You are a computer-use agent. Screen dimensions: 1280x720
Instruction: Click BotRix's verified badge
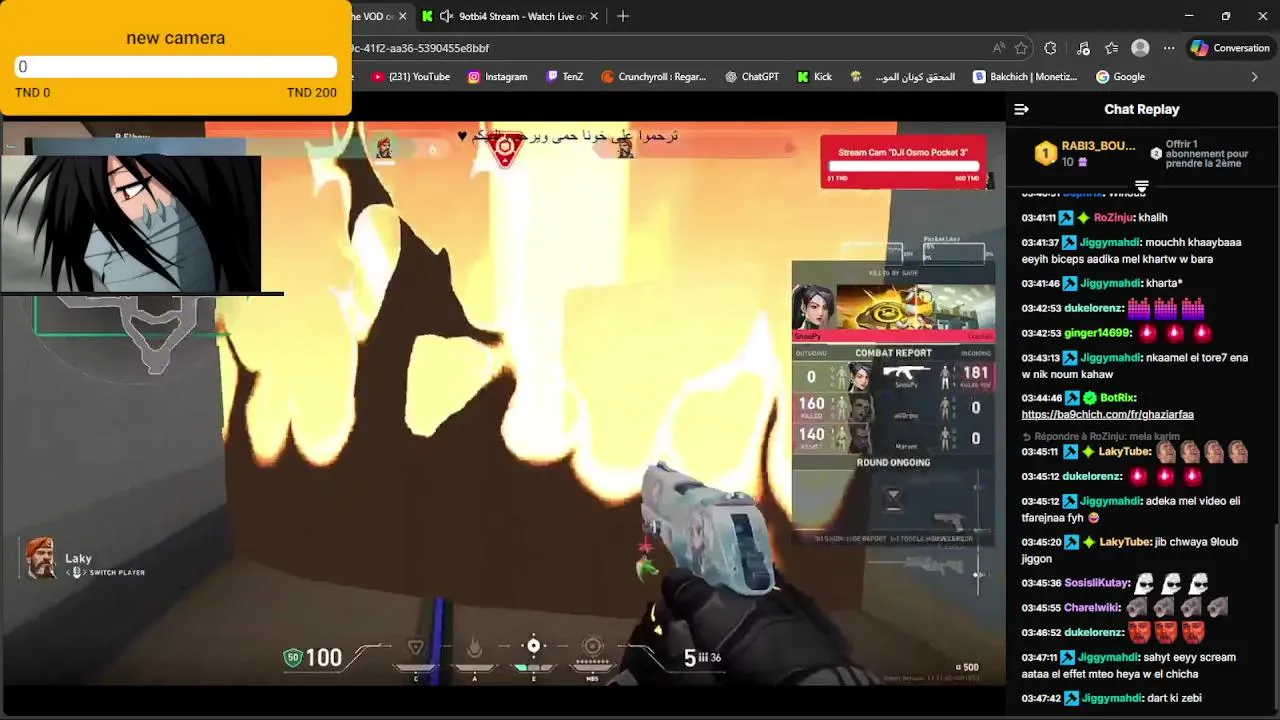tap(1089, 398)
